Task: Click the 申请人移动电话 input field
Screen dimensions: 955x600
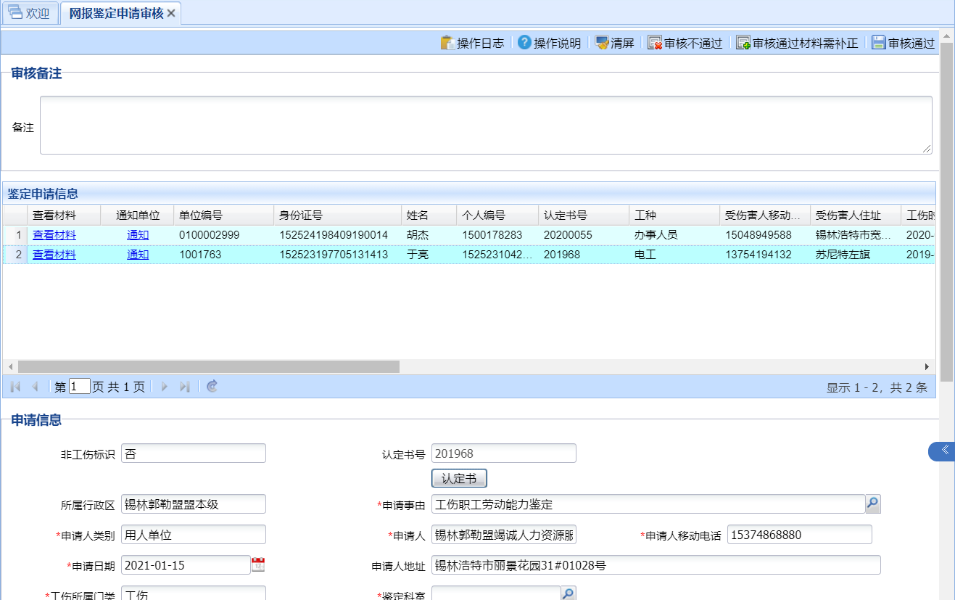Action: coord(799,535)
